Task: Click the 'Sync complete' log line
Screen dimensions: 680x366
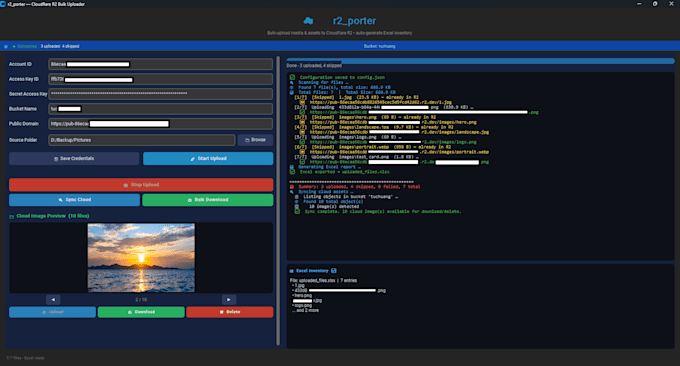Action: click(382, 212)
